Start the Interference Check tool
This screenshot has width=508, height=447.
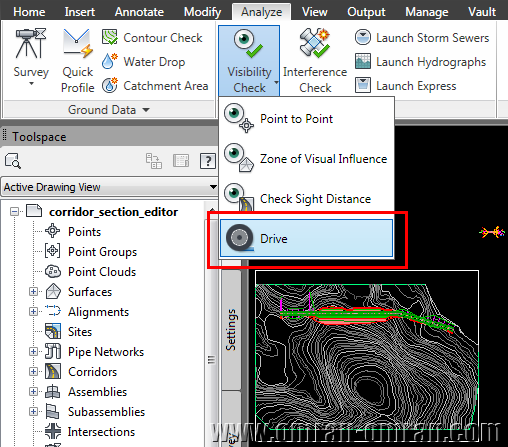315,61
